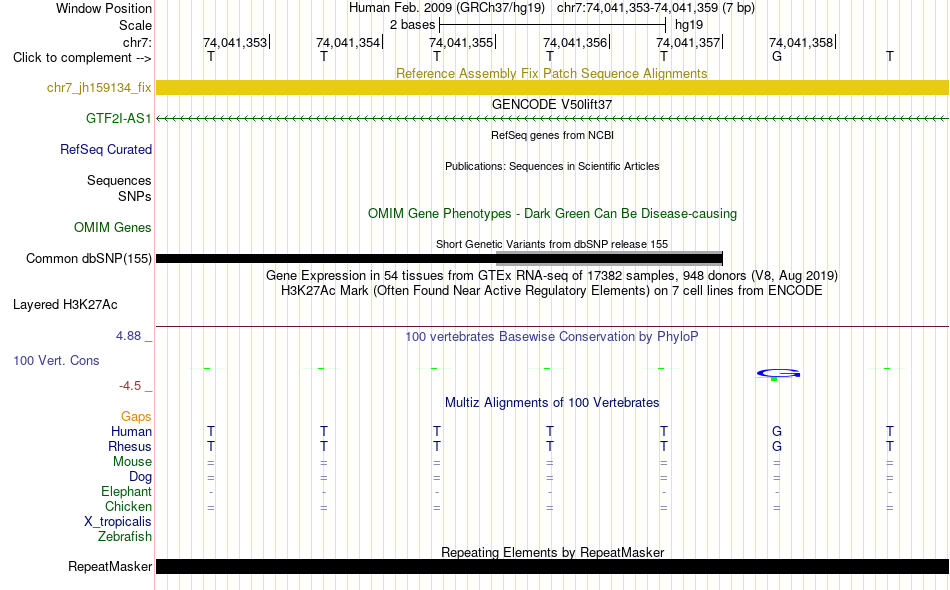Click the Gaps row label
950x590 pixels.
click(136, 417)
